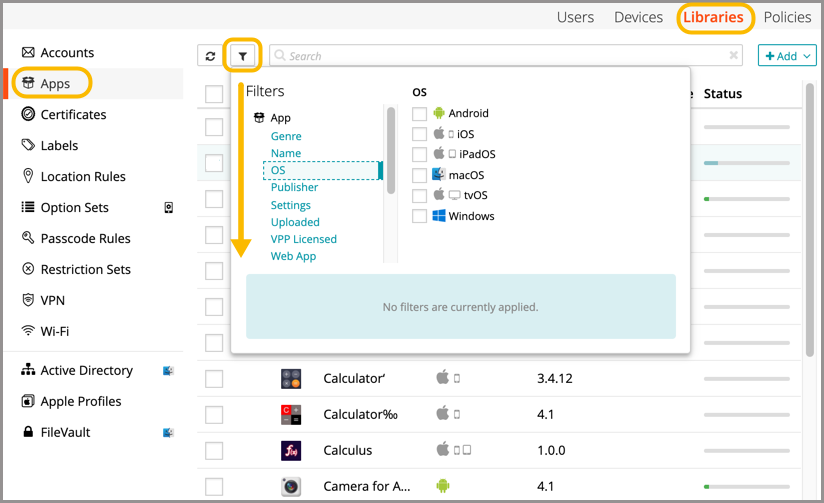Screen dimensions: 824x503
Task: Select the Publisher filter category
Action: [x=294, y=187]
